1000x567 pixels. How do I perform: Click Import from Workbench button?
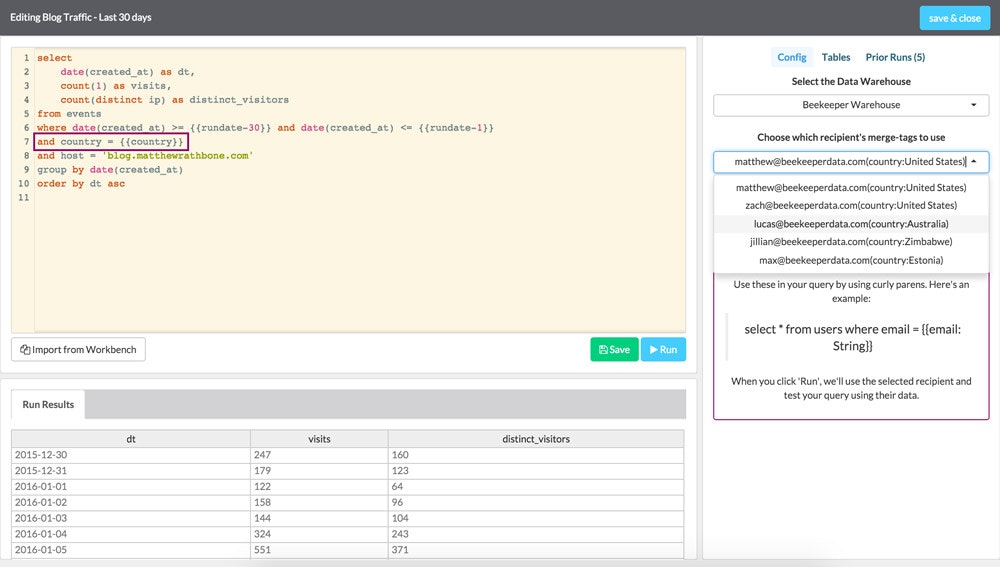point(79,349)
